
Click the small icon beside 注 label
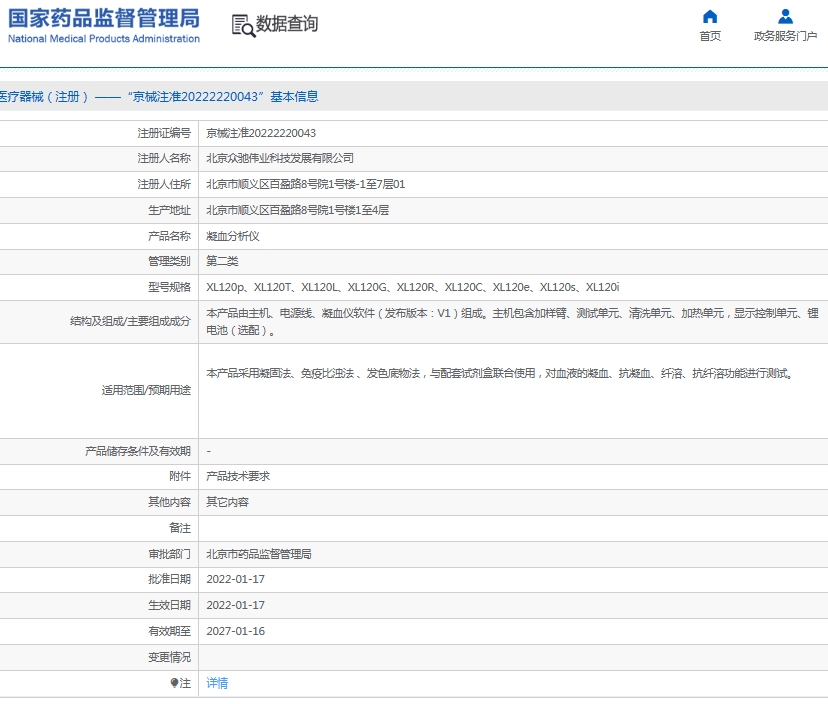pyautogui.click(x=174, y=683)
